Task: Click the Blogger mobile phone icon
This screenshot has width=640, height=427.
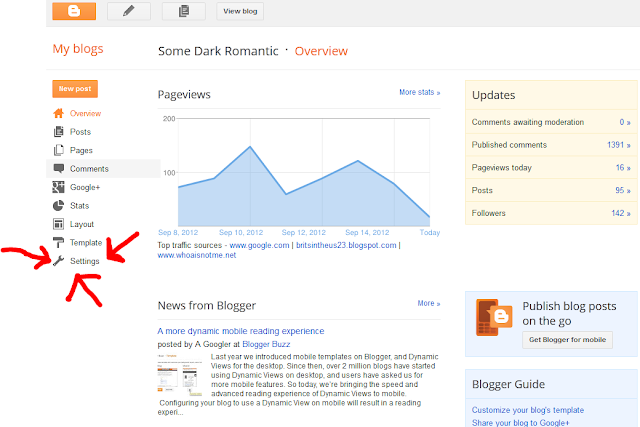Action: pos(494,317)
